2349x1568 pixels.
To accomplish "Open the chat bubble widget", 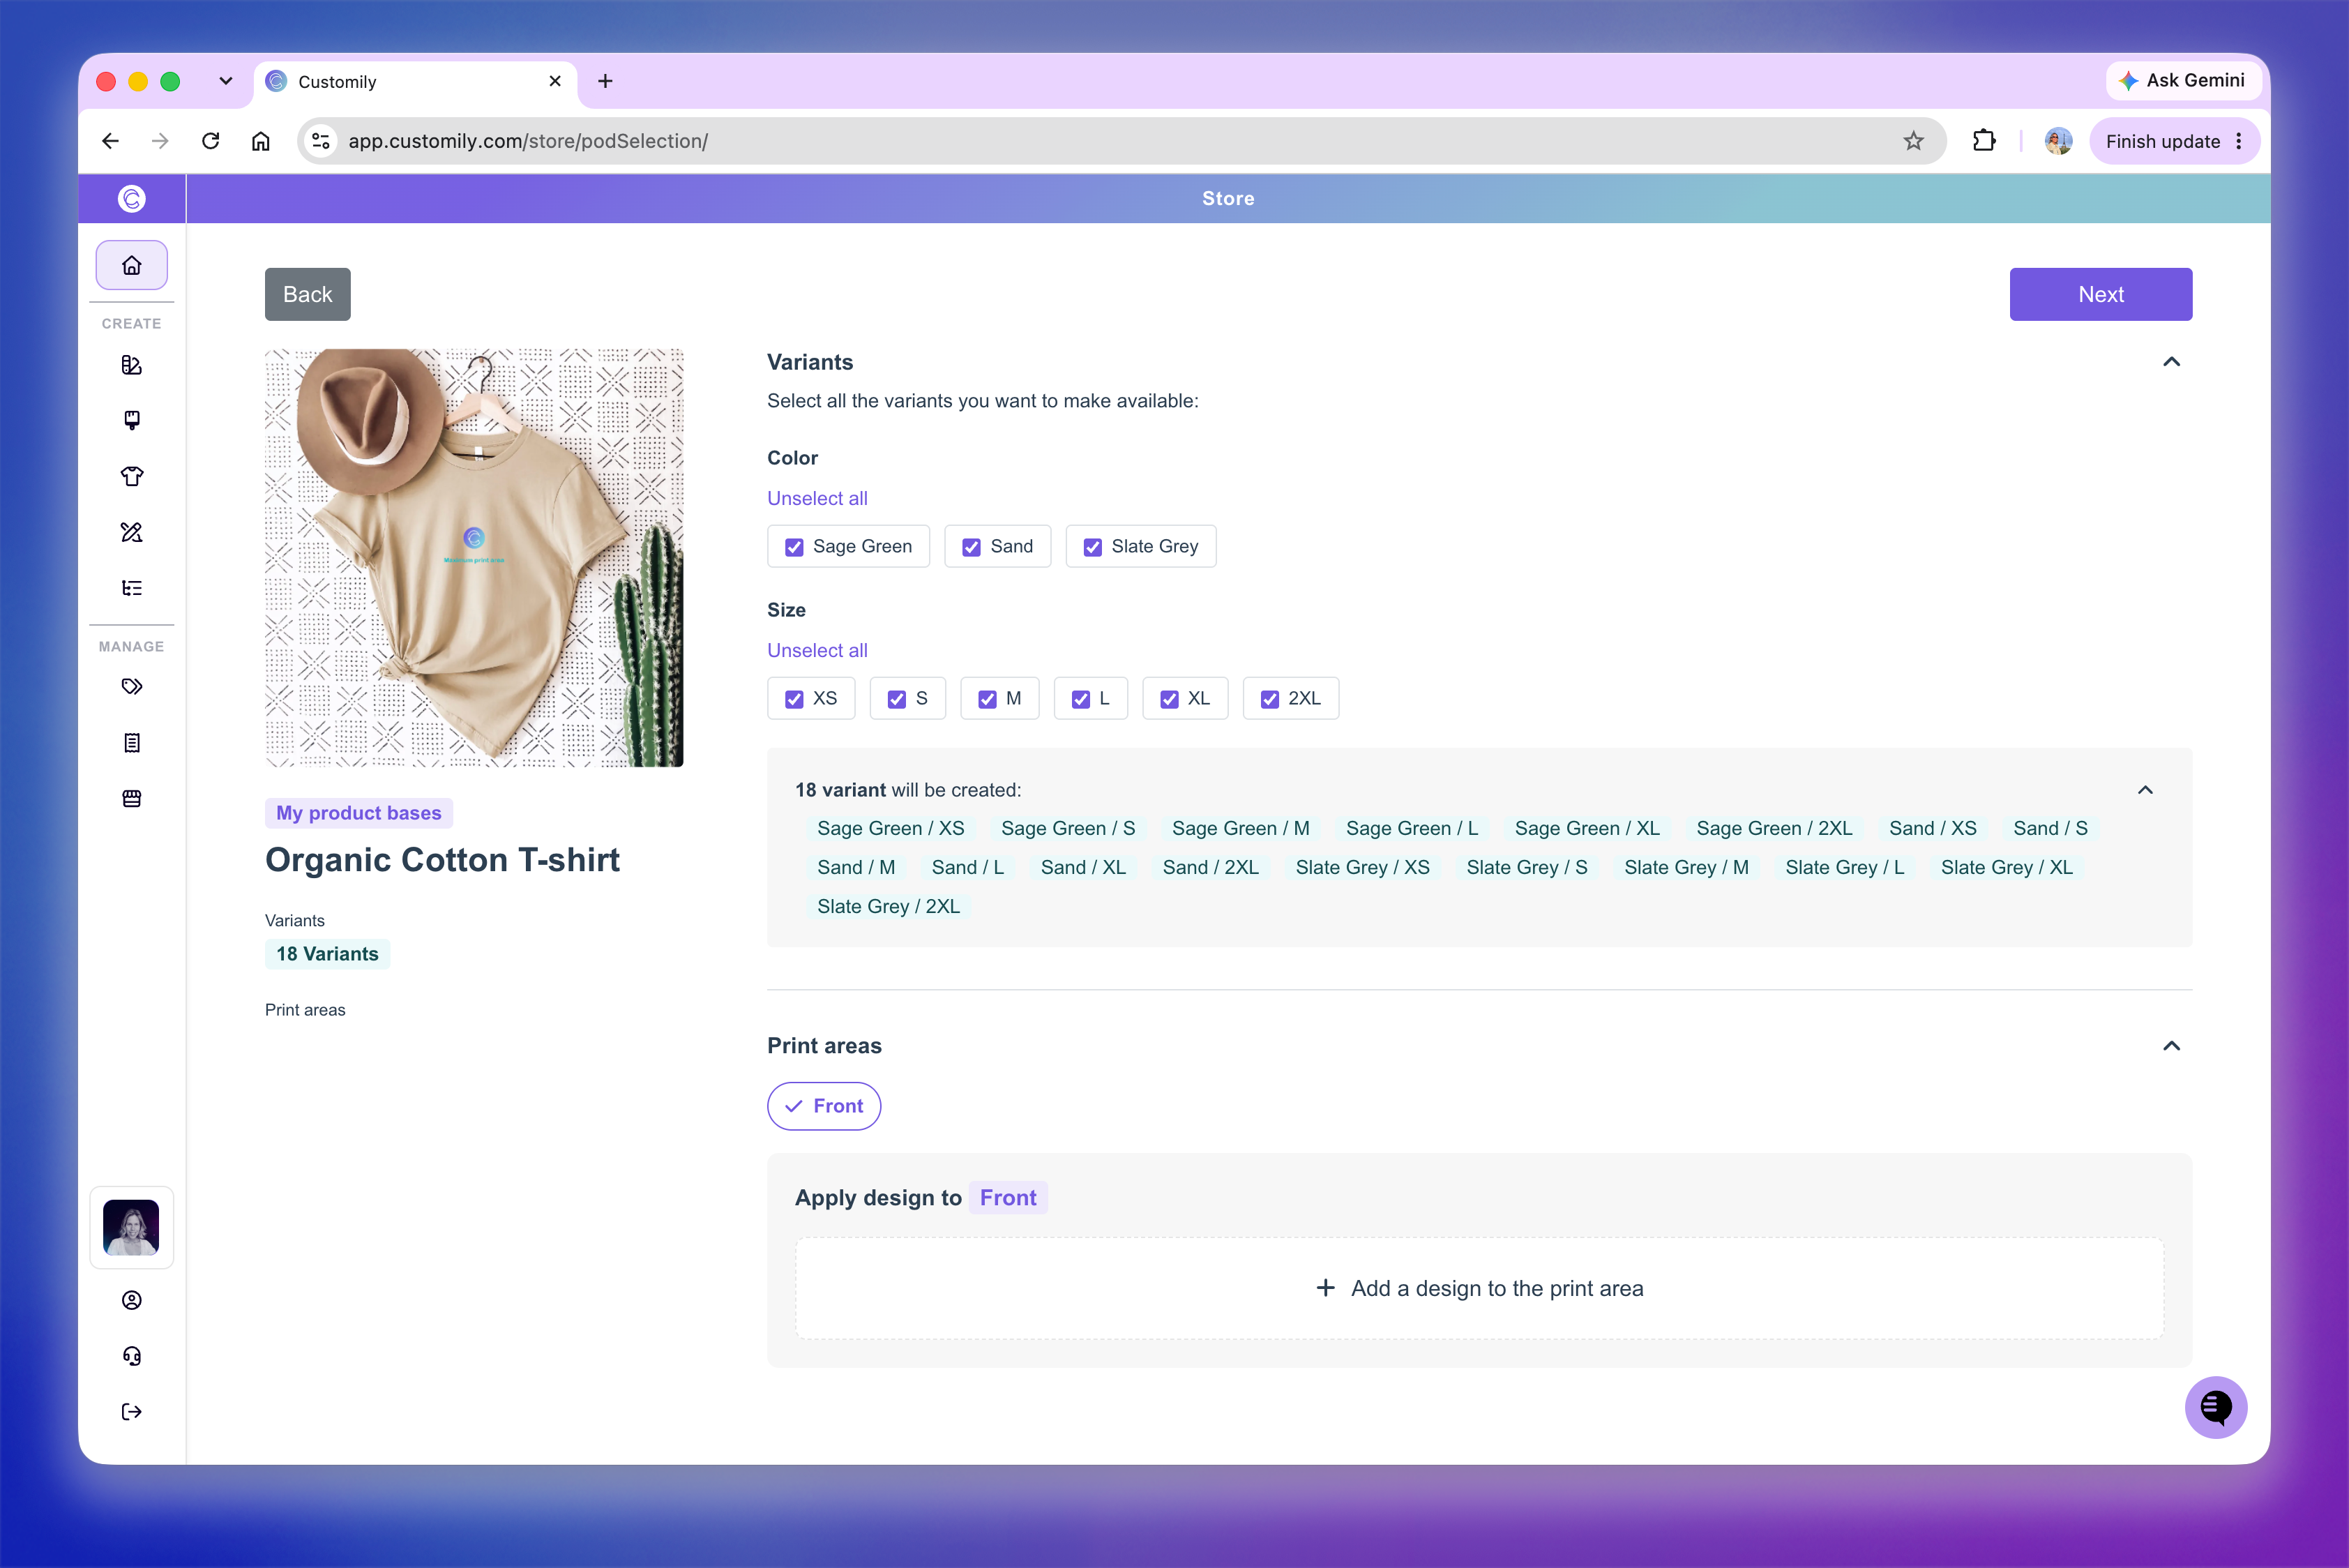I will [x=2215, y=1407].
